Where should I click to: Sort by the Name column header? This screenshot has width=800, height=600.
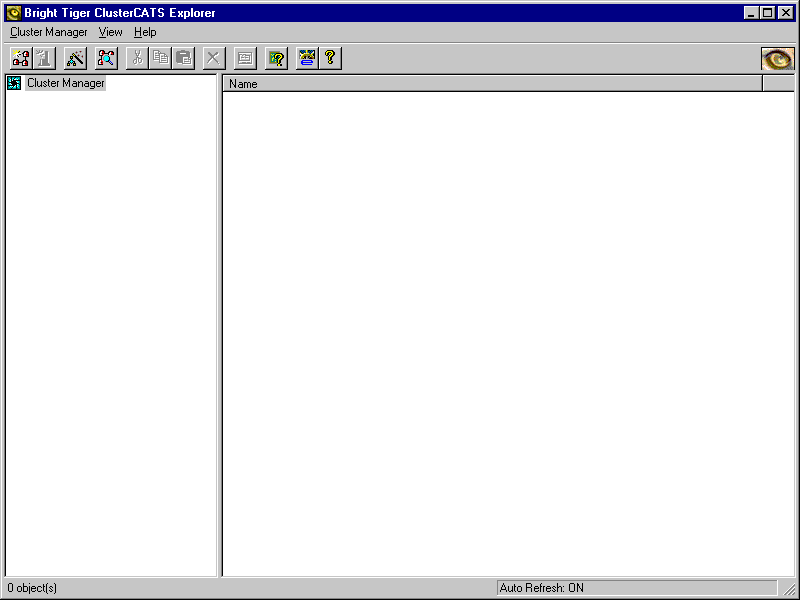click(492, 84)
